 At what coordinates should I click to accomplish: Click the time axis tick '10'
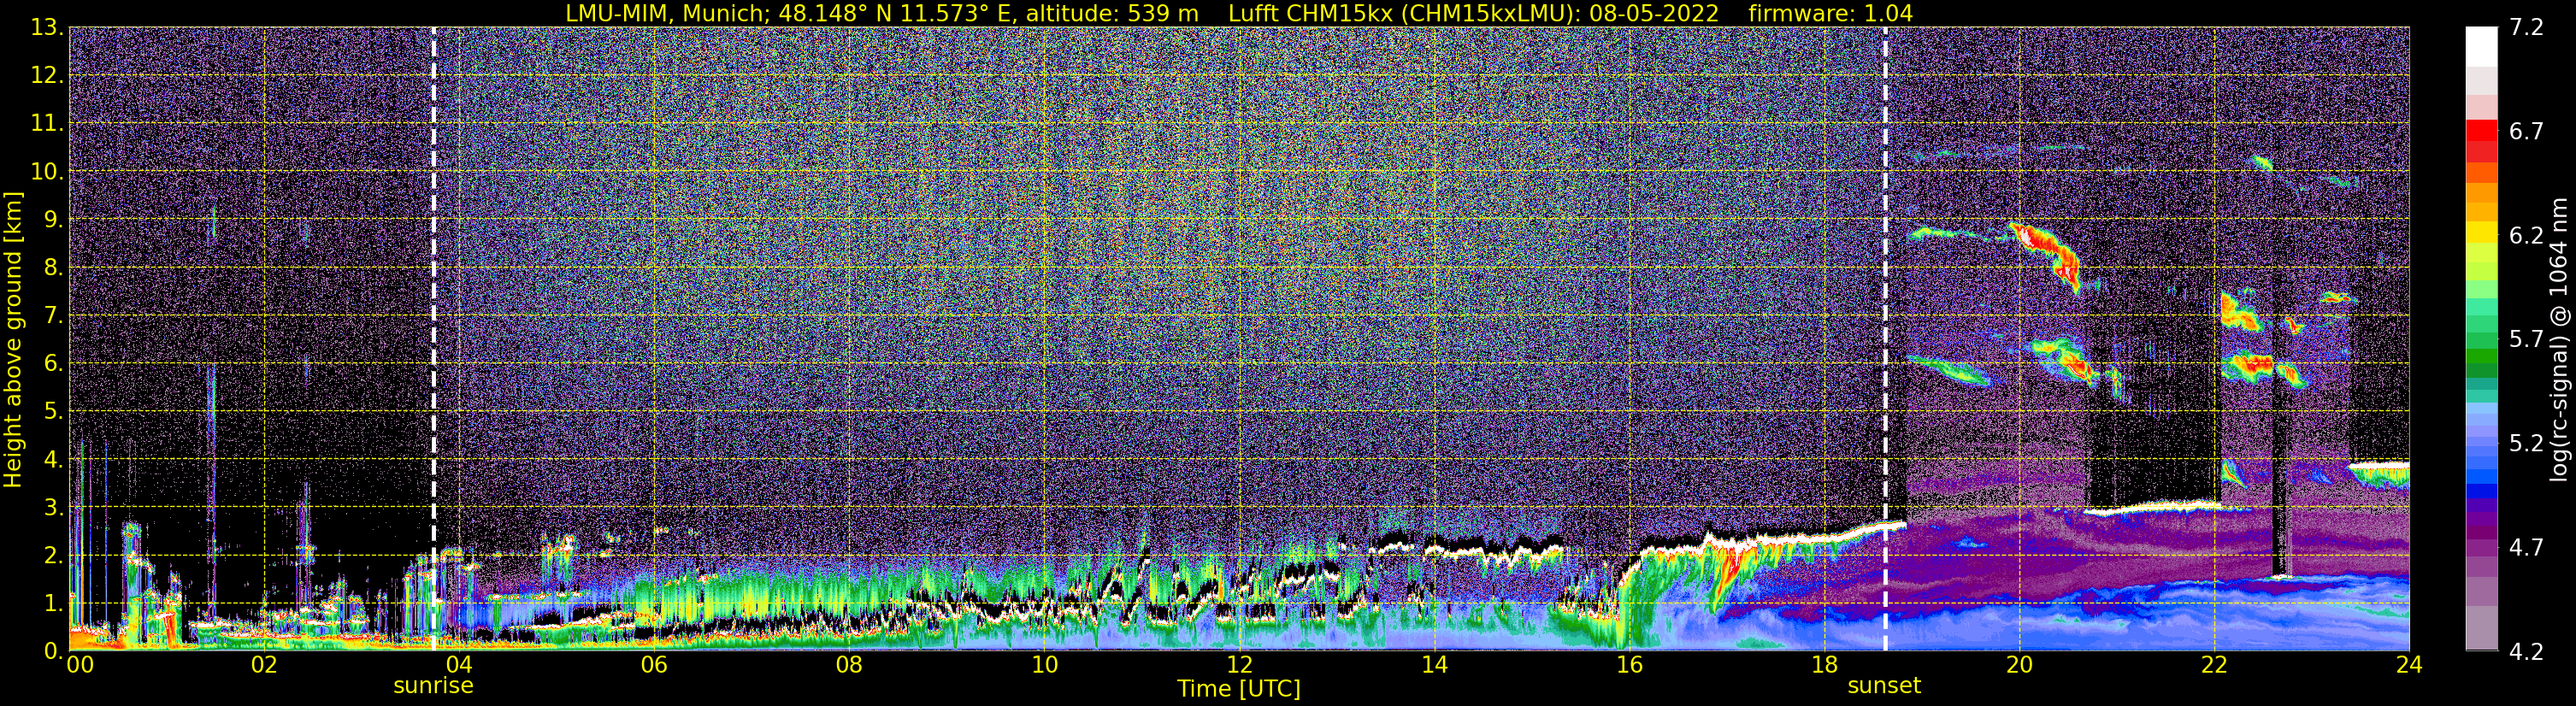(x=1044, y=665)
